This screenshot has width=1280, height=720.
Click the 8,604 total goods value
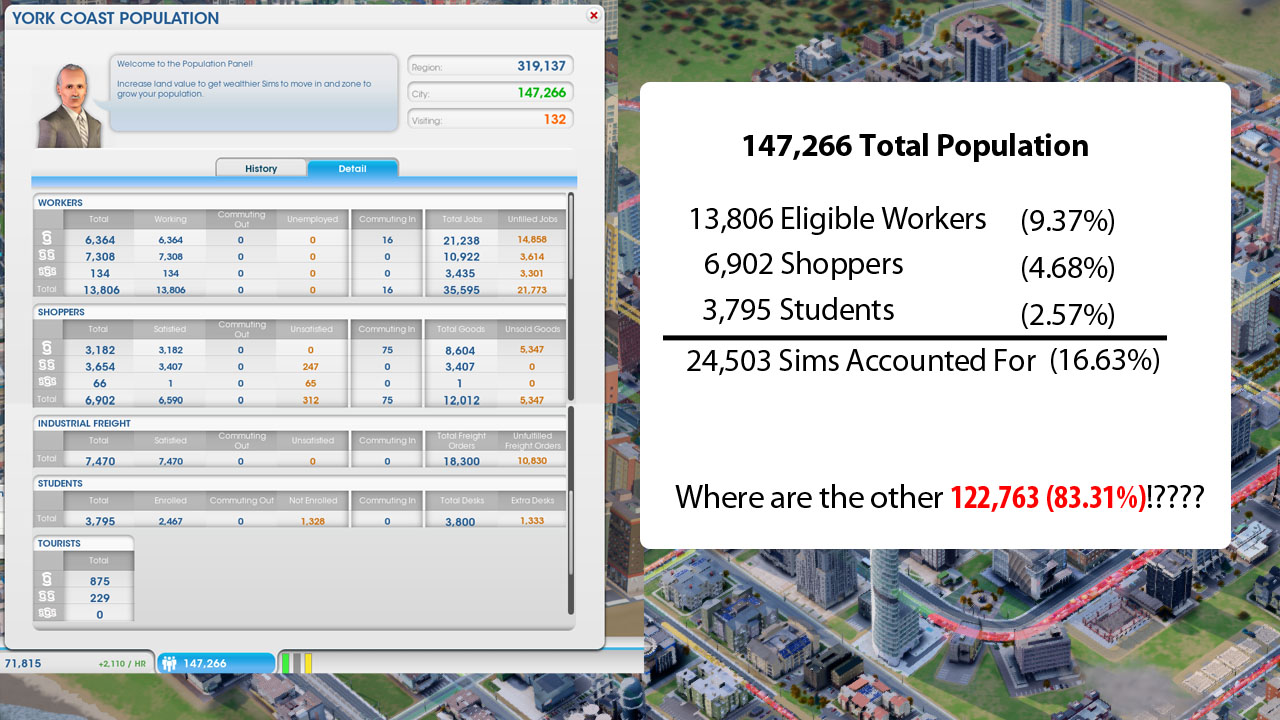click(460, 351)
